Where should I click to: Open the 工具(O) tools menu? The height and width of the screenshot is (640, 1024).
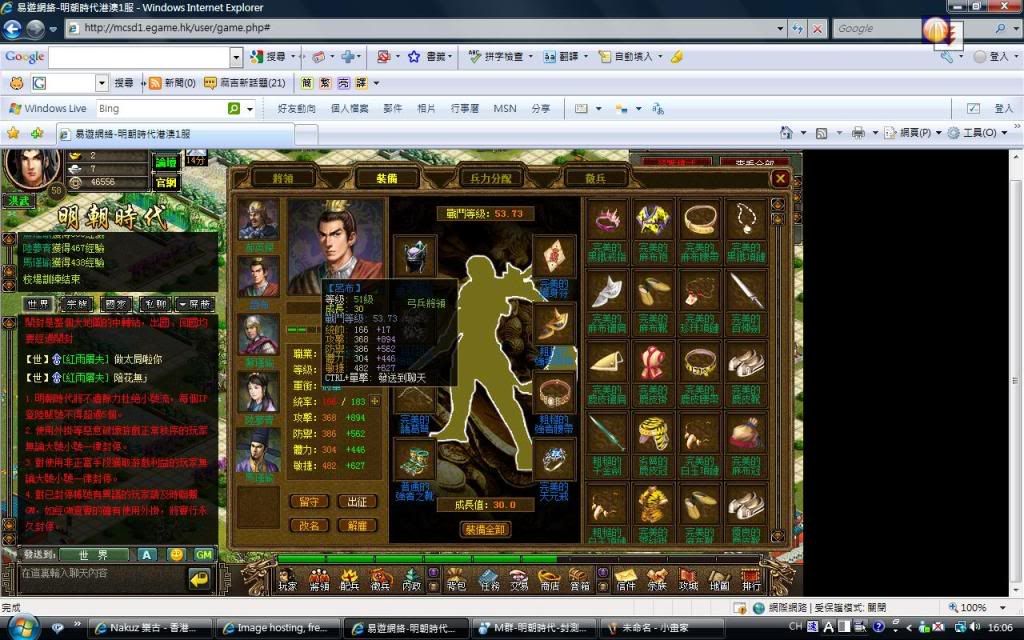click(978, 133)
